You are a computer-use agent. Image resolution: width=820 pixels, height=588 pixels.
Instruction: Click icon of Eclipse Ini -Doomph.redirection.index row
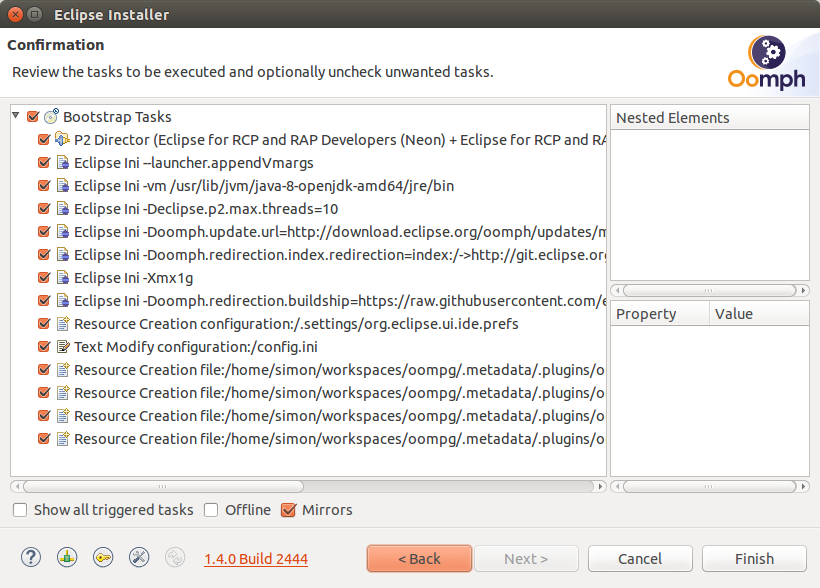pyautogui.click(x=63, y=255)
